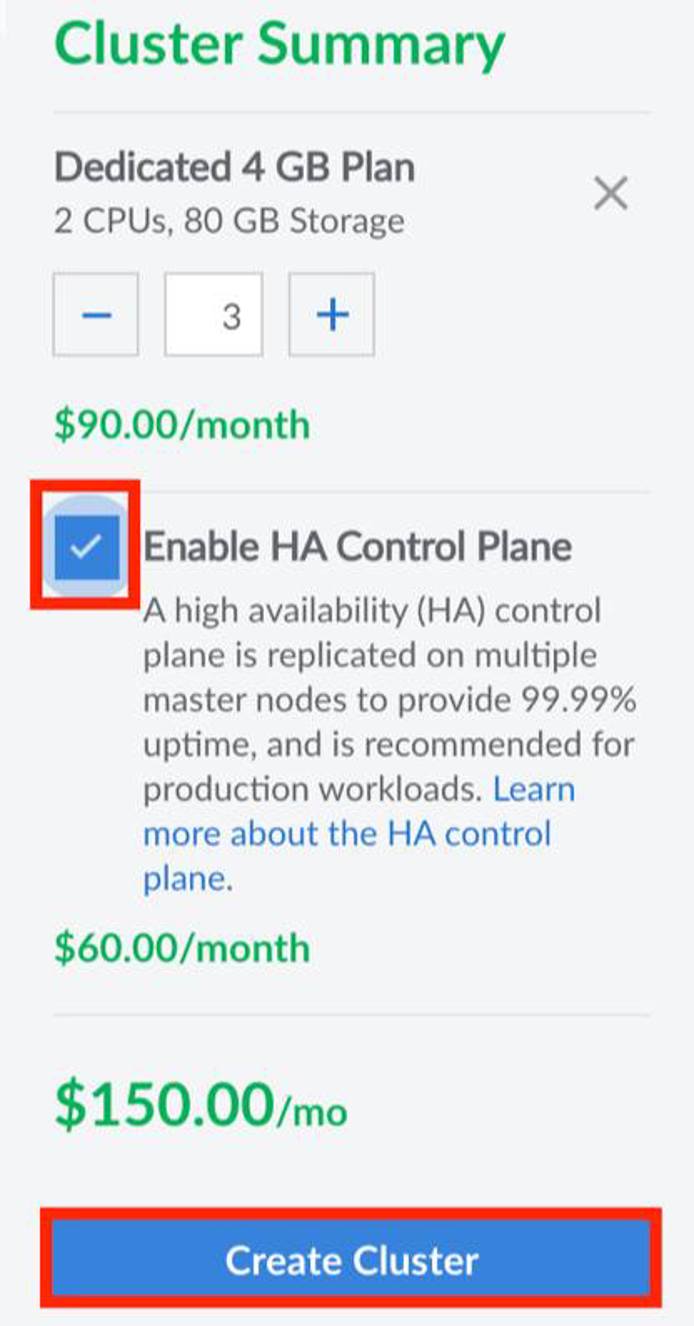This screenshot has width=694, height=1326.
Task: Click the 2 CPUs, 80 GB Storage text
Action: click(x=229, y=220)
